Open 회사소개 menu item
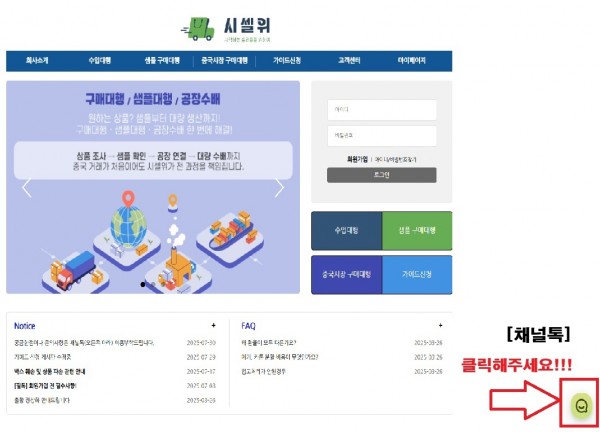 [x=37, y=60]
